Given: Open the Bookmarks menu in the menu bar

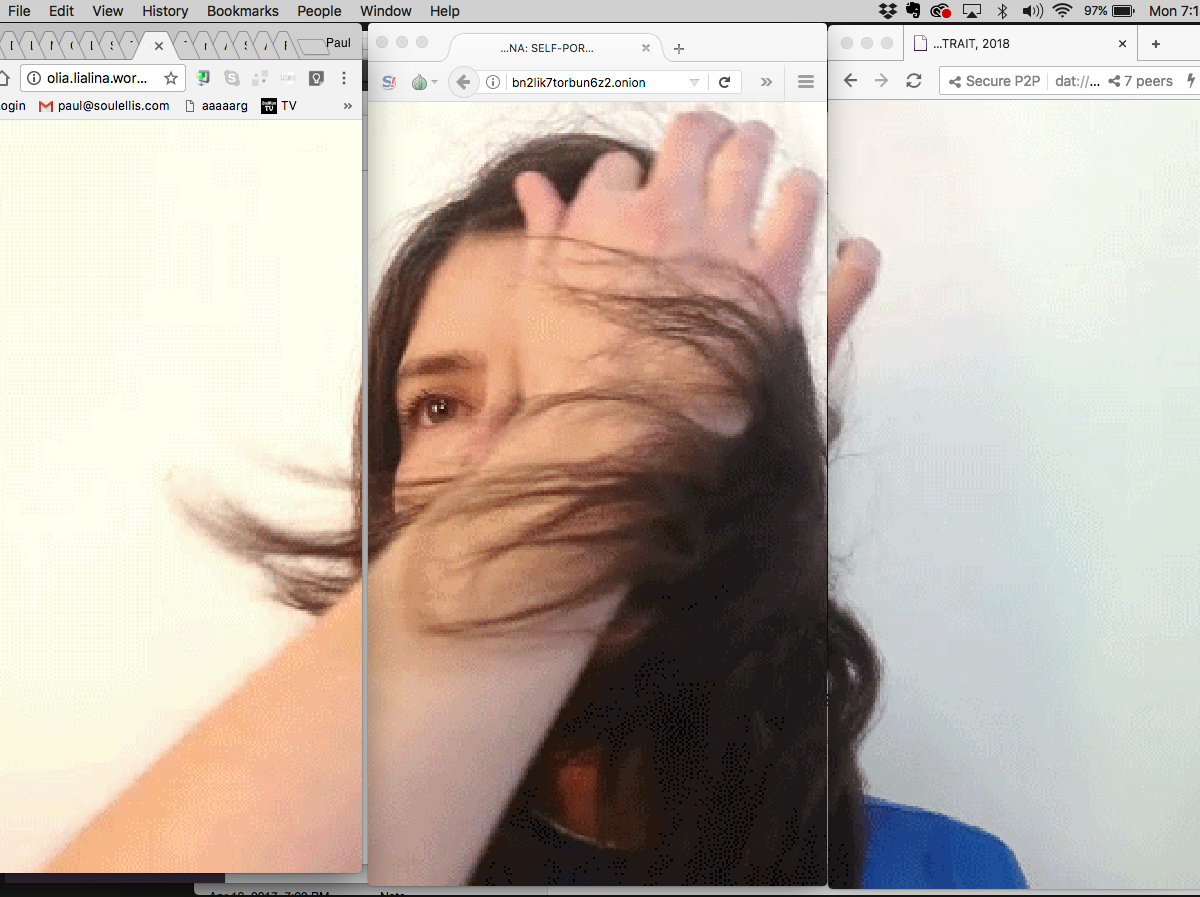Looking at the screenshot, I should (x=242, y=11).
